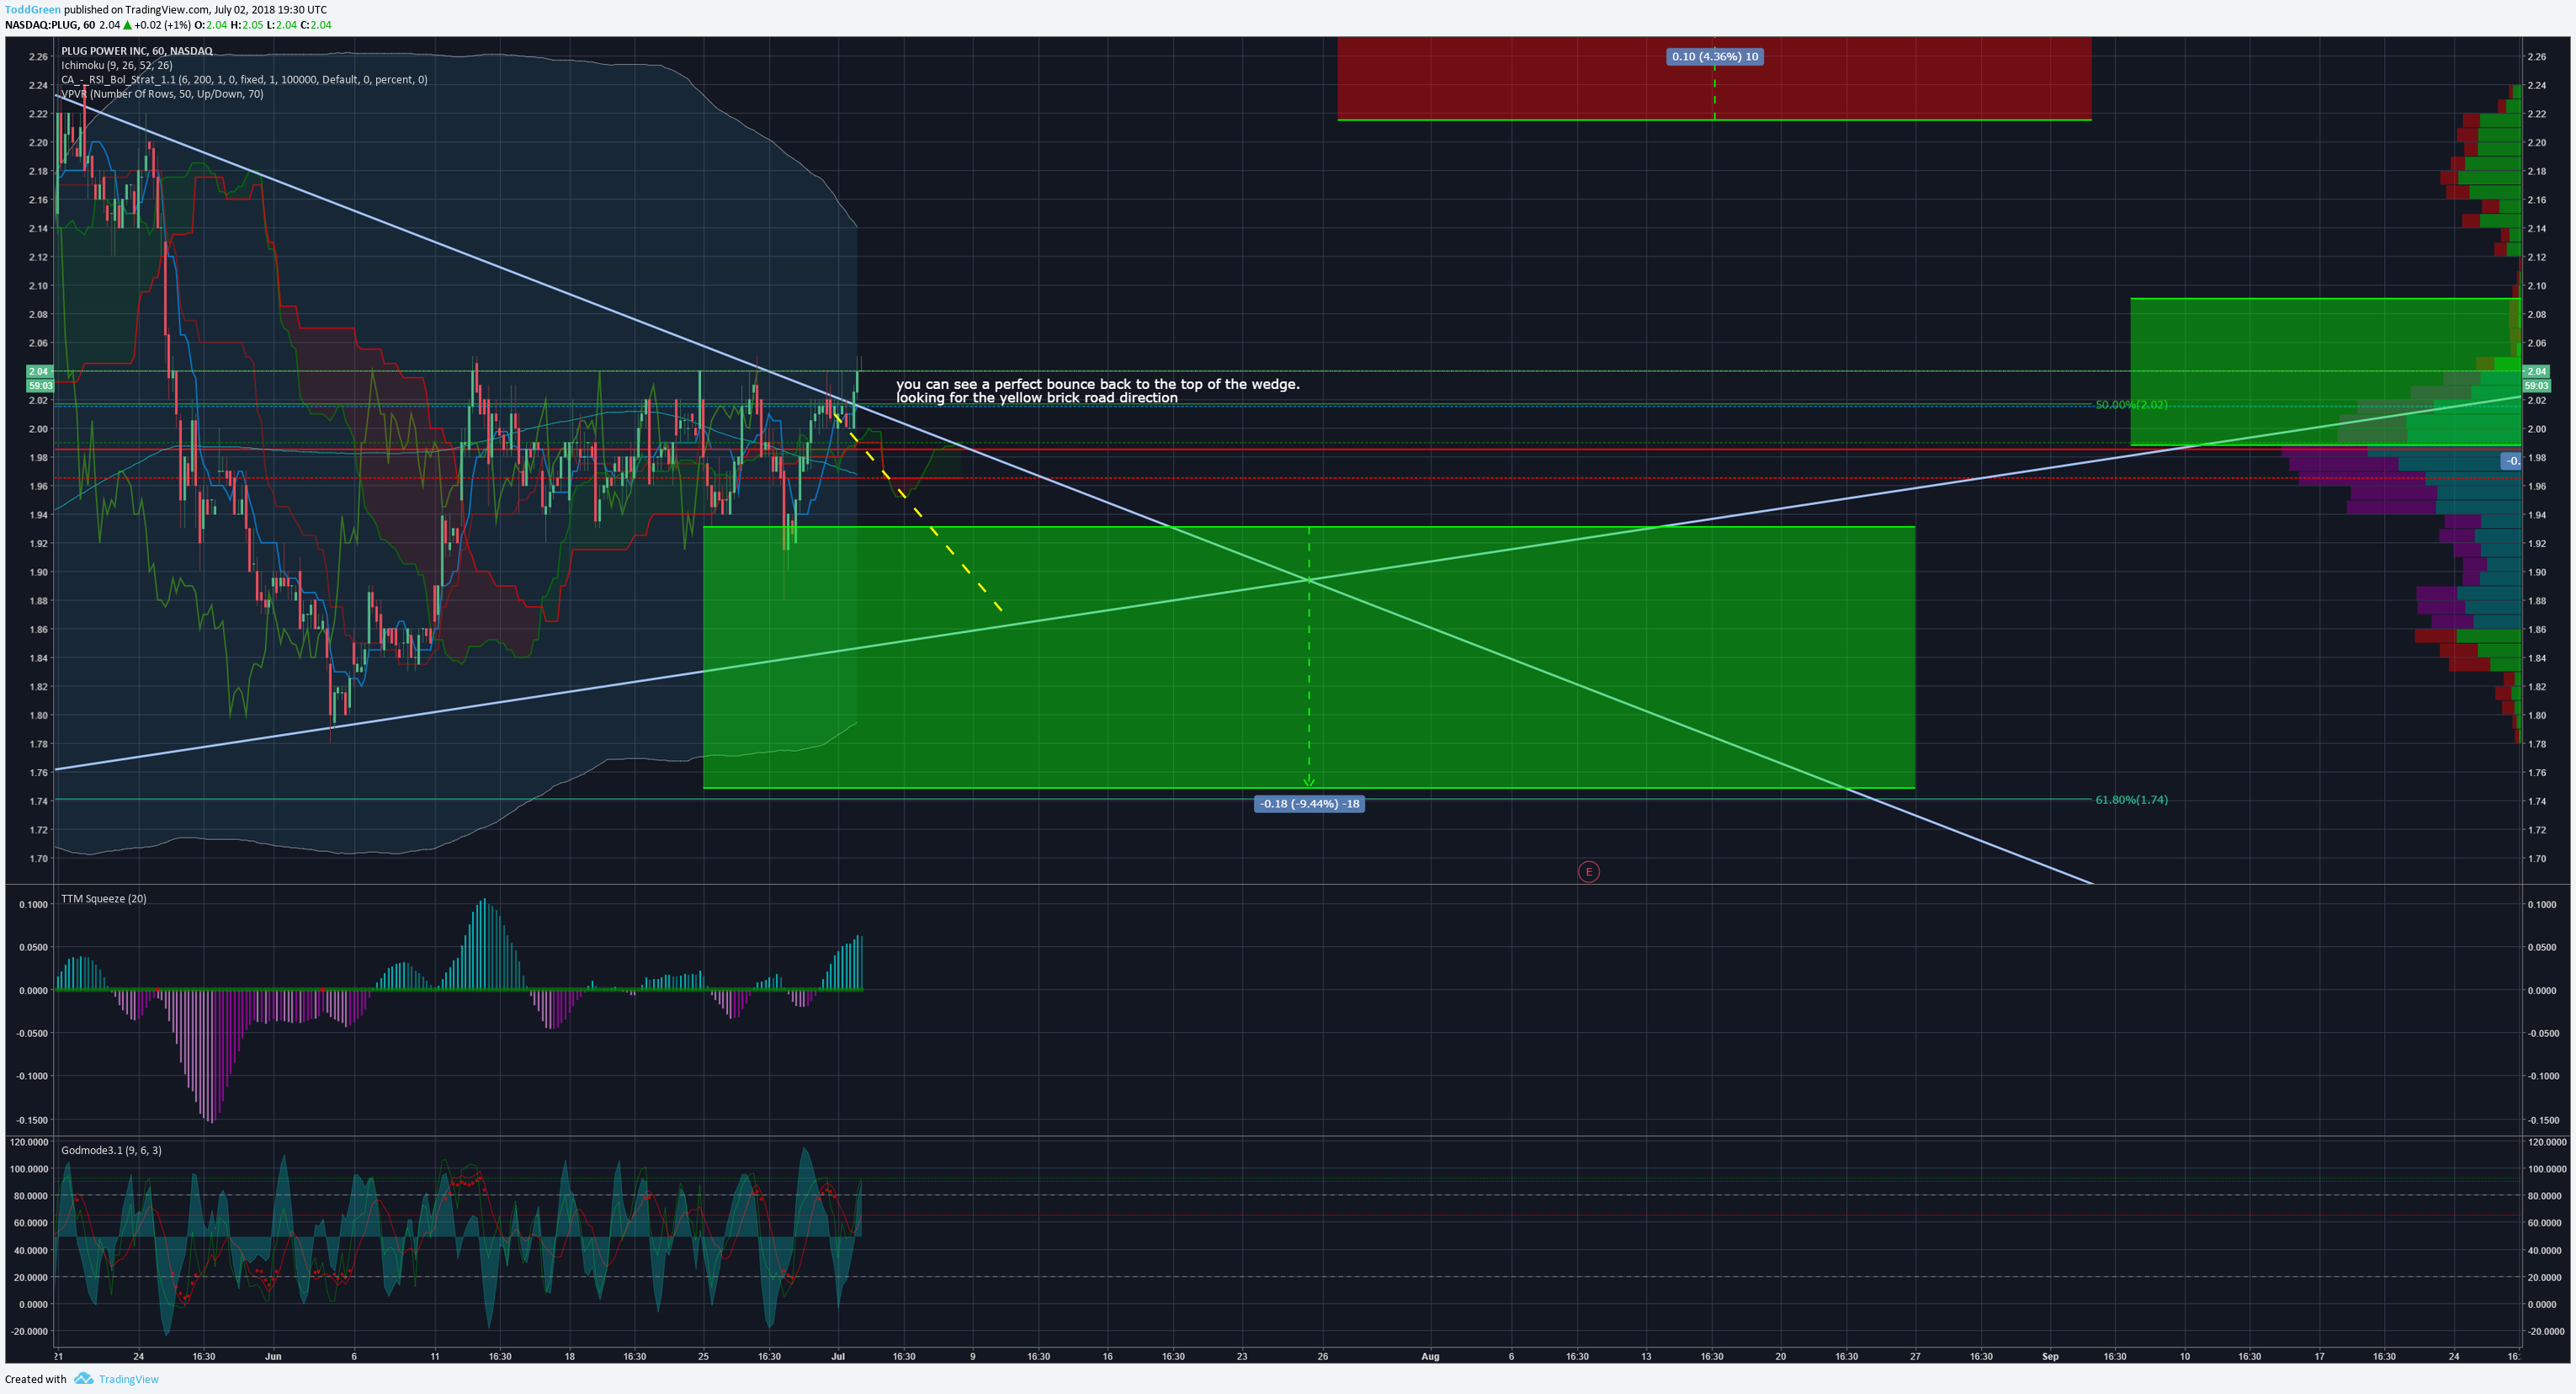The width and height of the screenshot is (2576, 1394).
Task: Click the -0.1500 level on the TTM Squeeze scale
Action: point(32,1121)
